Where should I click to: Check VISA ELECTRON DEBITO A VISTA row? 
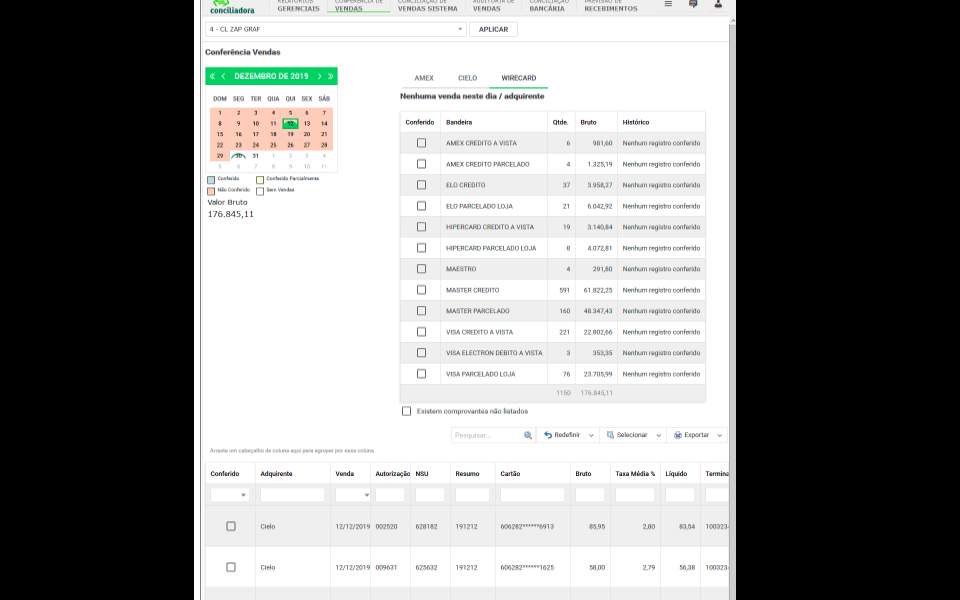coord(421,353)
